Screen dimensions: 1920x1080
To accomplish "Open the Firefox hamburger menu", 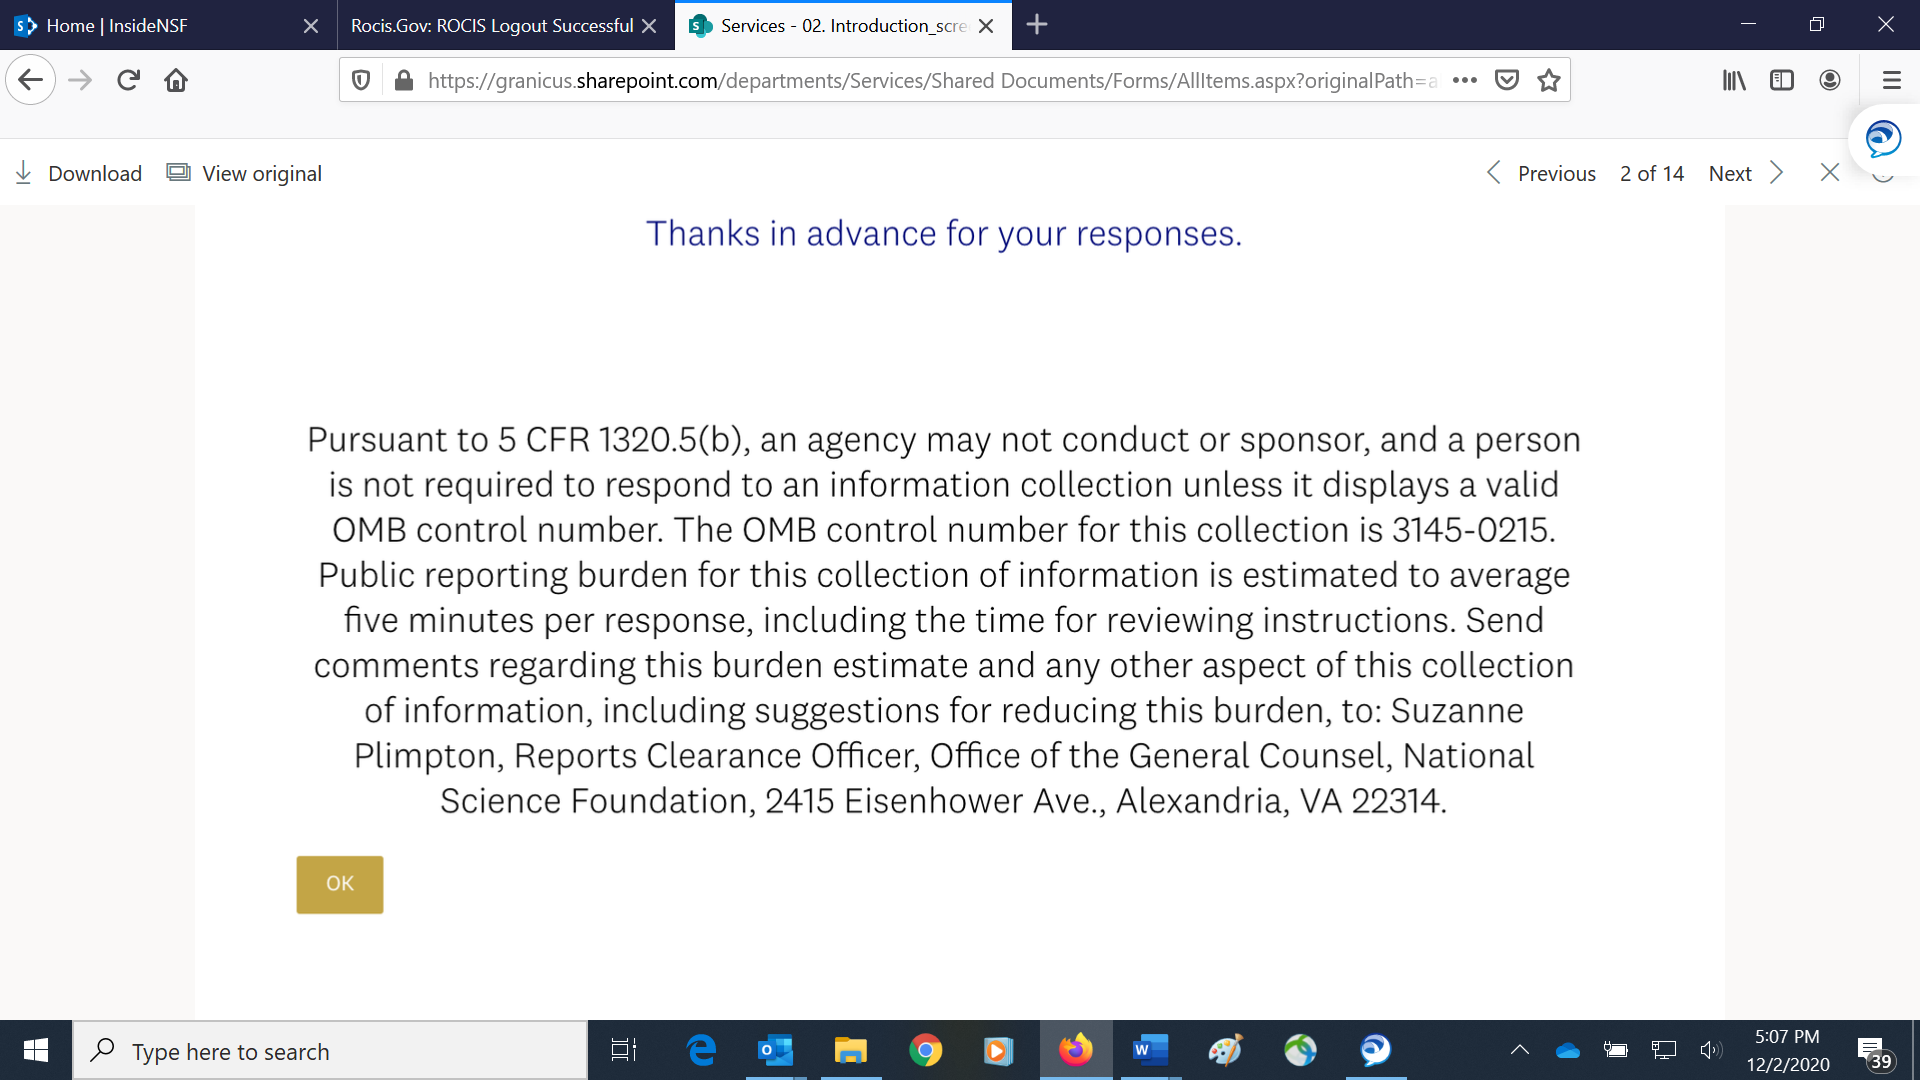I will coord(1891,80).
